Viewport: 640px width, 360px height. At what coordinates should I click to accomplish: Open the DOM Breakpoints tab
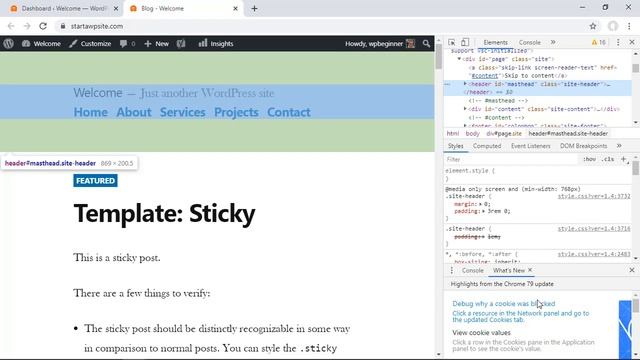point(583,146)
